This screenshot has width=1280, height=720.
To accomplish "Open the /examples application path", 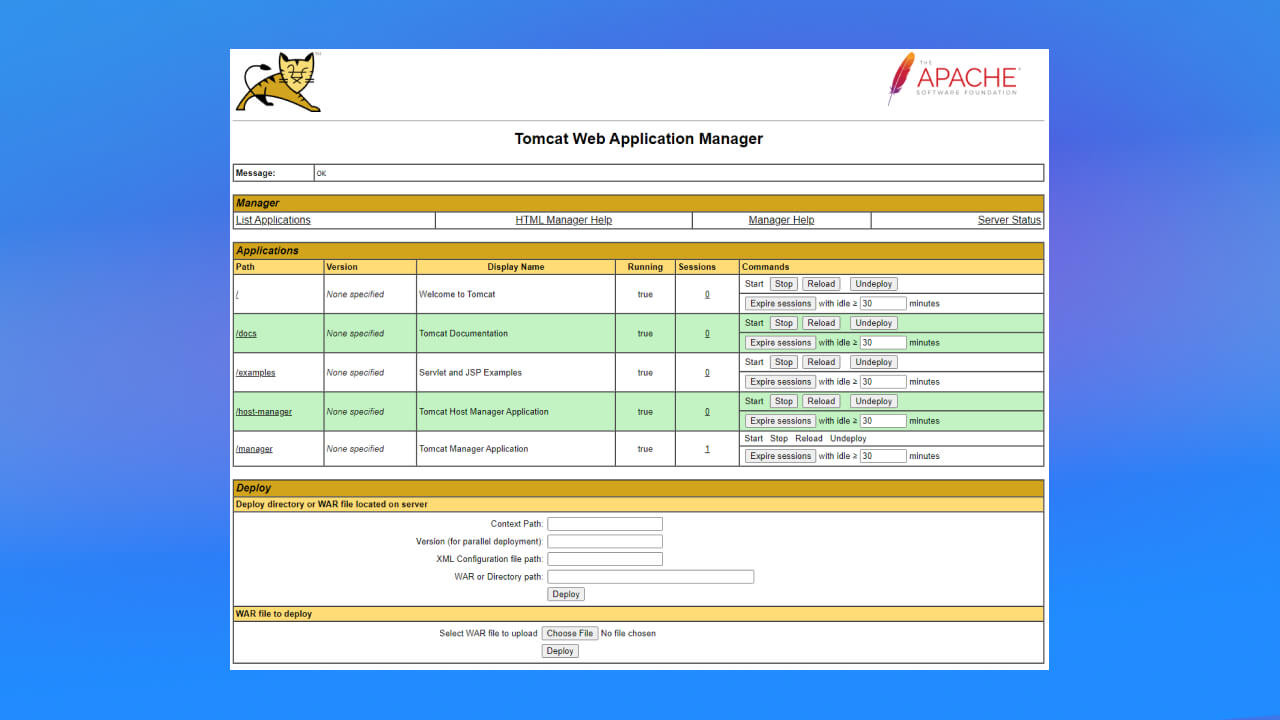I will [x=255, y=372].
